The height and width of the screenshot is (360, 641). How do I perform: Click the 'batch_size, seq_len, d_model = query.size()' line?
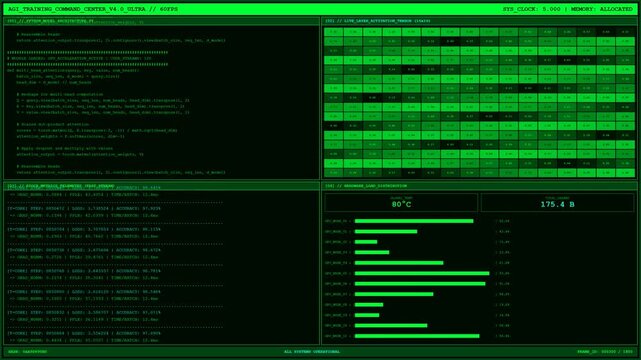coord(68,76)
